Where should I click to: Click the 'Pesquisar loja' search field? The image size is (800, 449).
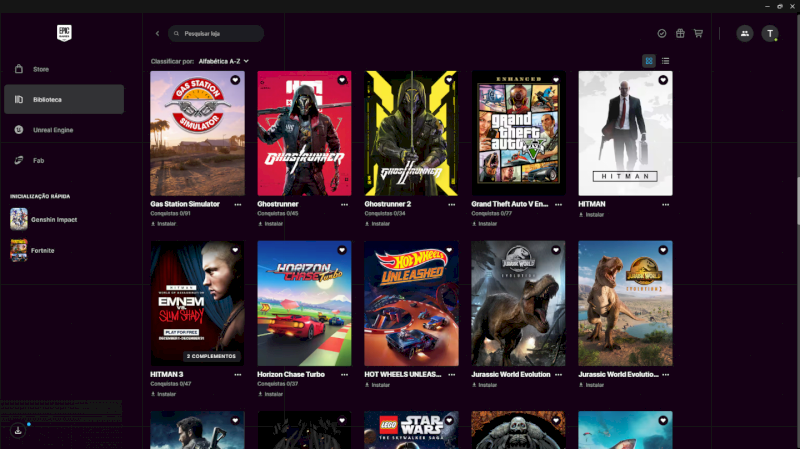pyautogui.click(x=220, y=33)
